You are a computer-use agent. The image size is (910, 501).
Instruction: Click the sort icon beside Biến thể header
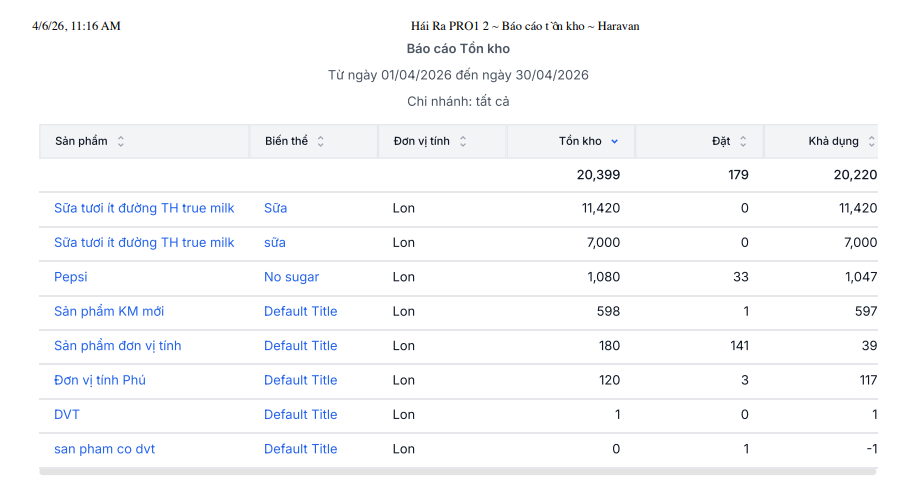coord(321,142)
